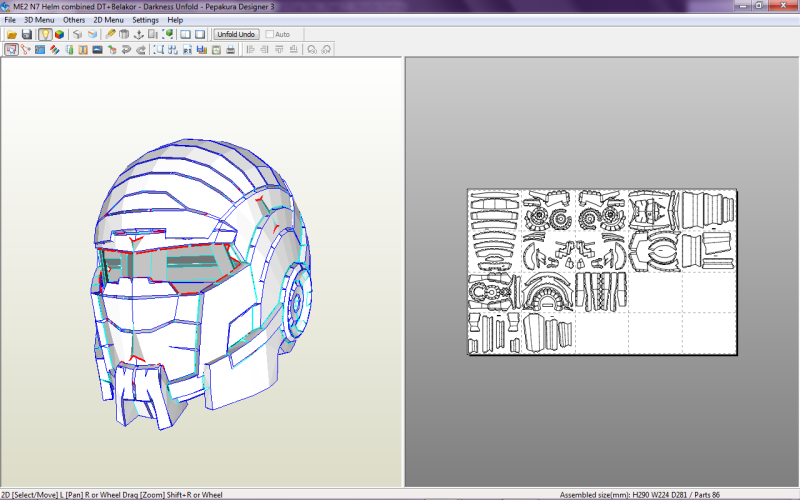Open the 3D Menu
This screenshot has width=800, height=500.
(39, 20)
